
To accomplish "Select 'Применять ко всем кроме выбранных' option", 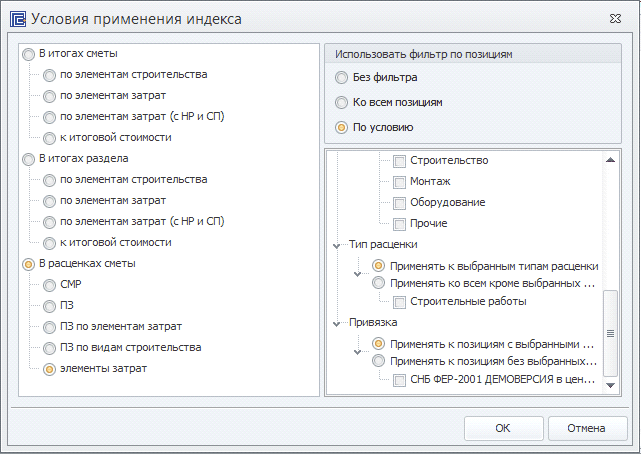I will (379, 283).
